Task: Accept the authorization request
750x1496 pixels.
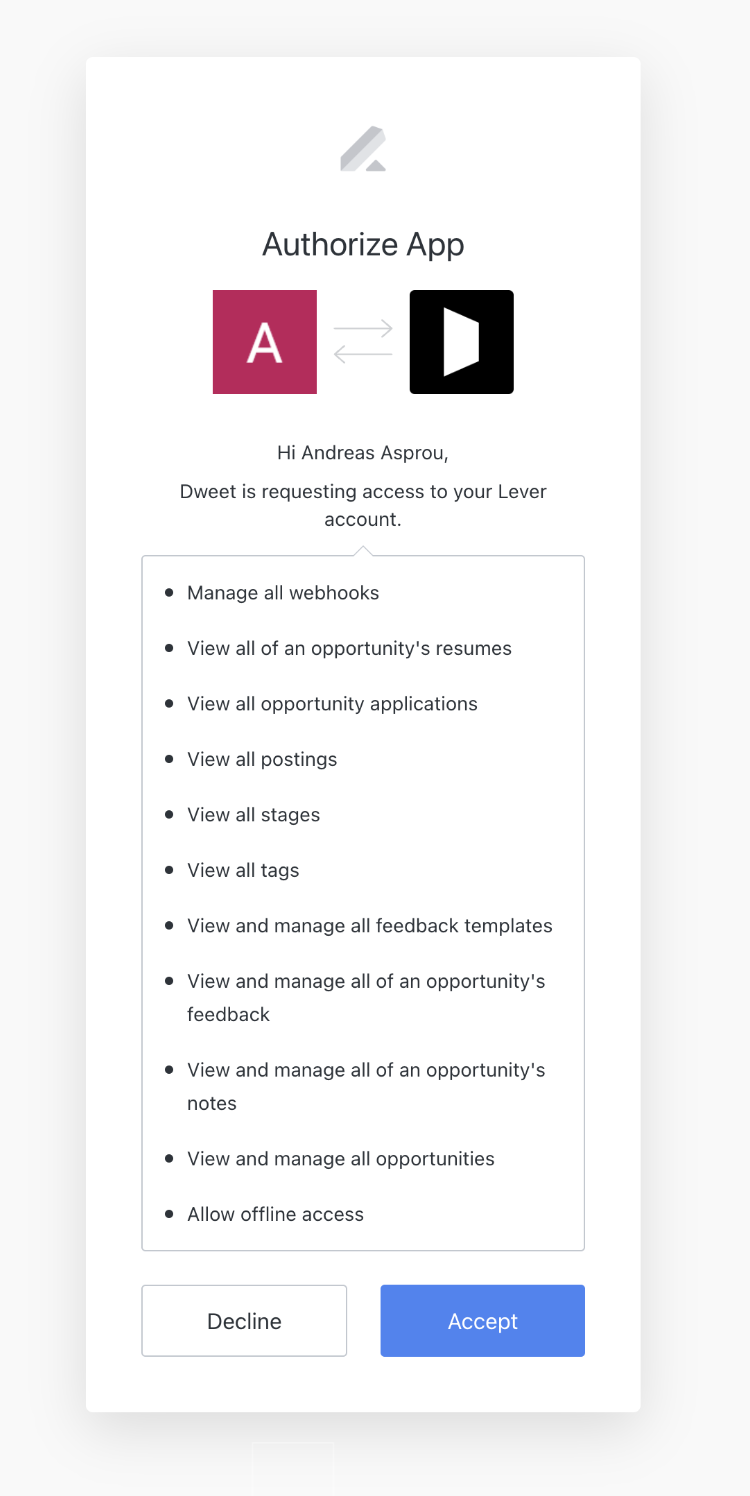Action: point(482,1320)
